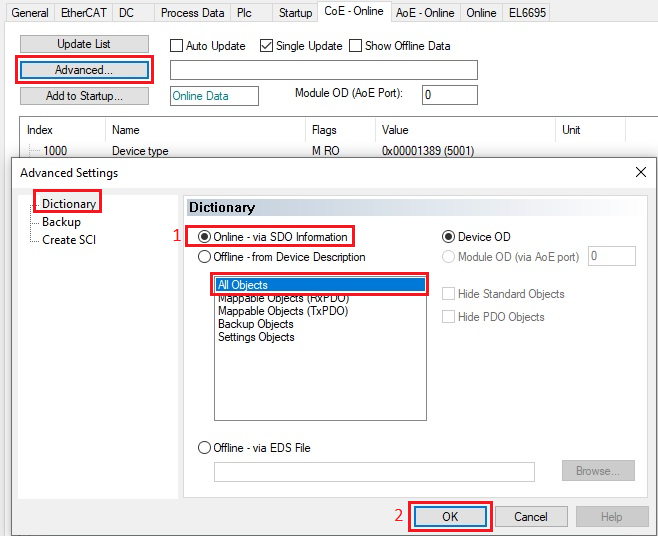The width and height of the screenshot is (658, 536).
Task: Click the Unit column header
Action: 590,130
